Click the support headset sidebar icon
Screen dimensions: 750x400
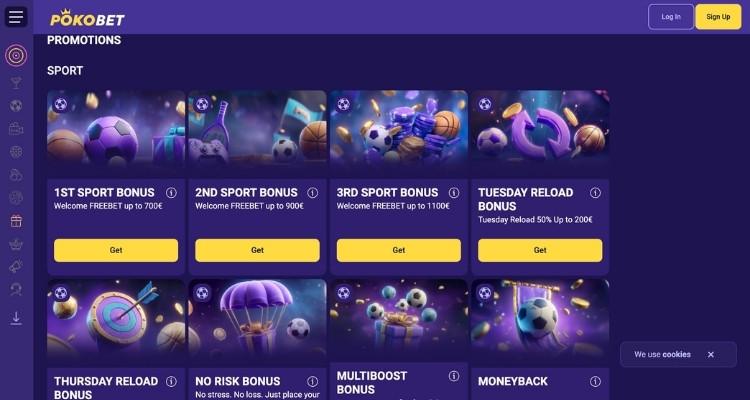point(16,289)
